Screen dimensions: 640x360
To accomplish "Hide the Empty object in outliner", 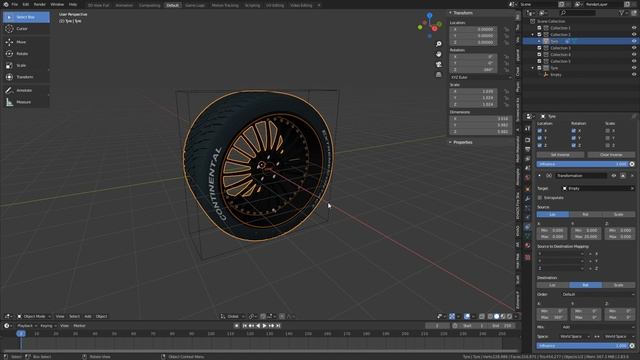I will coord(634,75).
